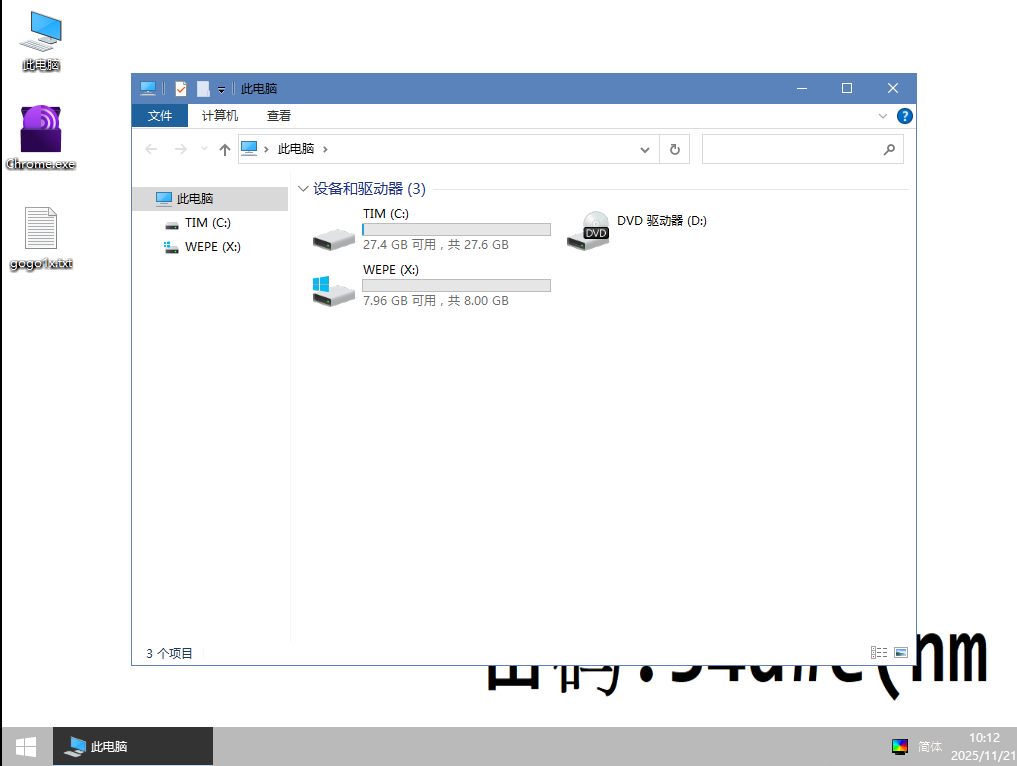The width and height of the screenshot is (1017, 766).
Task: Switch to the details view layout
Action: coord(879,653)
